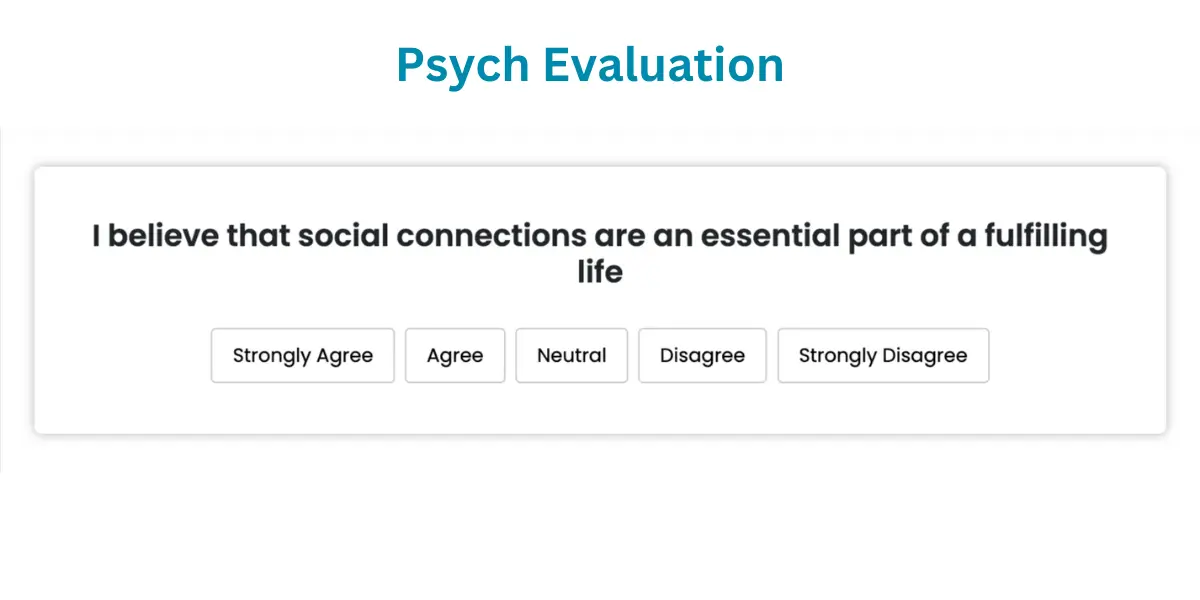
Task: Click the word "Psych" in the title
Action: [x=463, y=66]
